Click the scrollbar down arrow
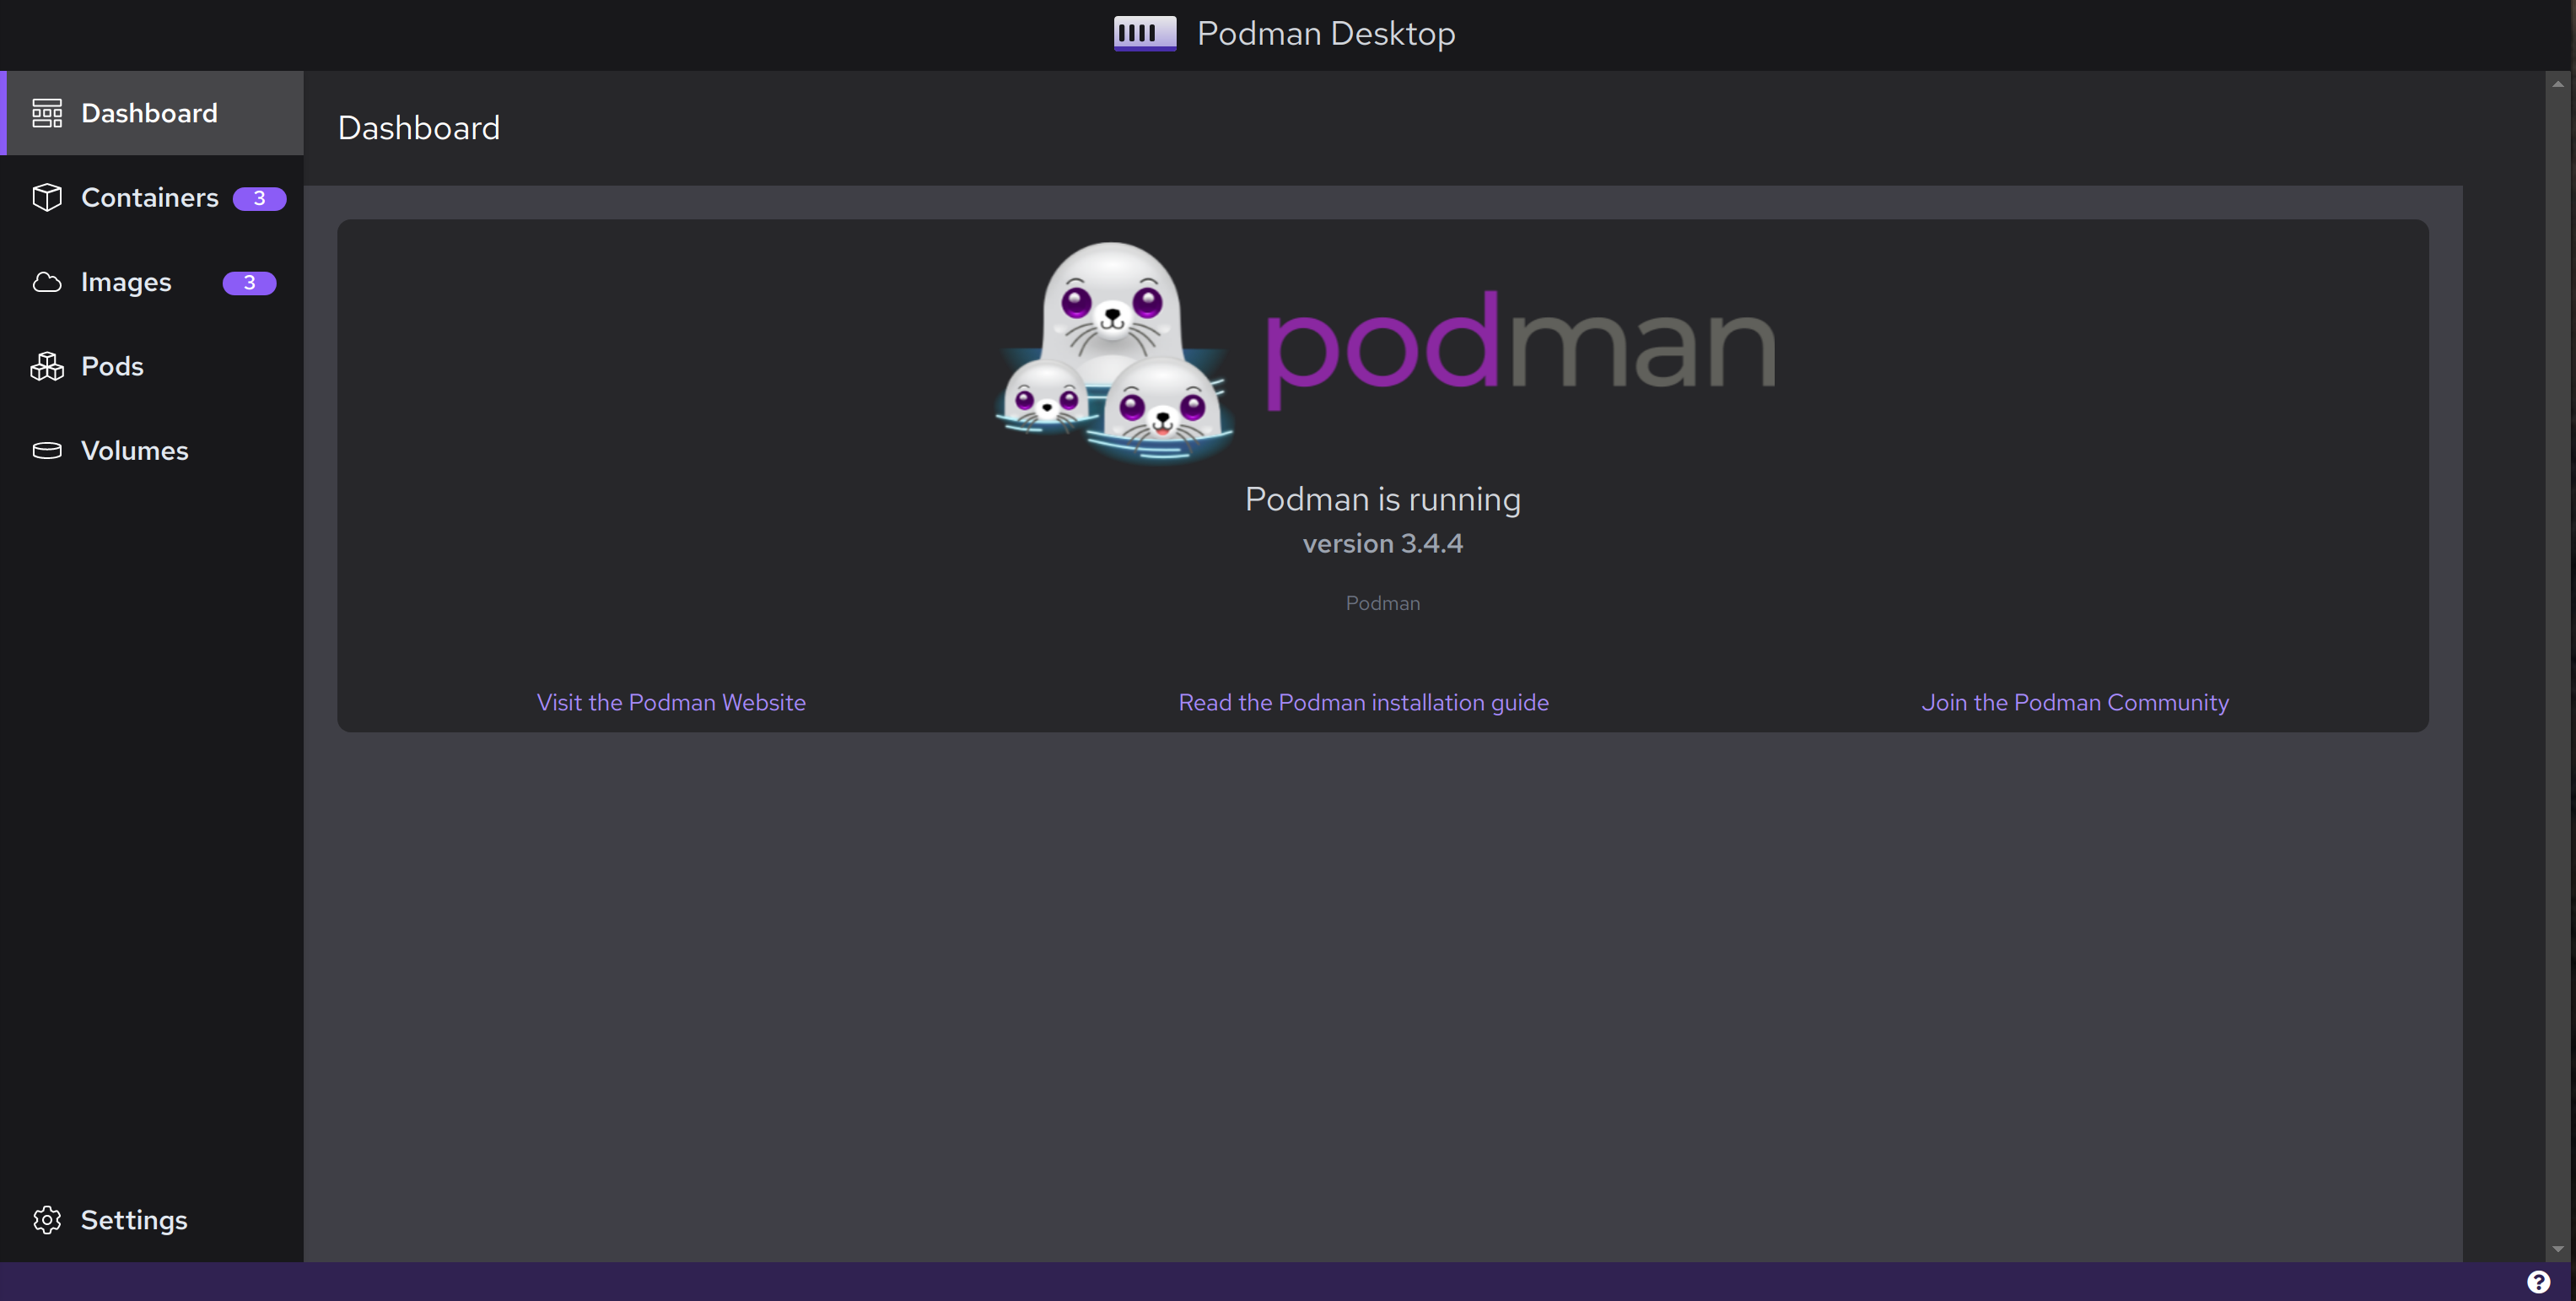This screenshot has height=1301, width=2576. point(2558,1248)
